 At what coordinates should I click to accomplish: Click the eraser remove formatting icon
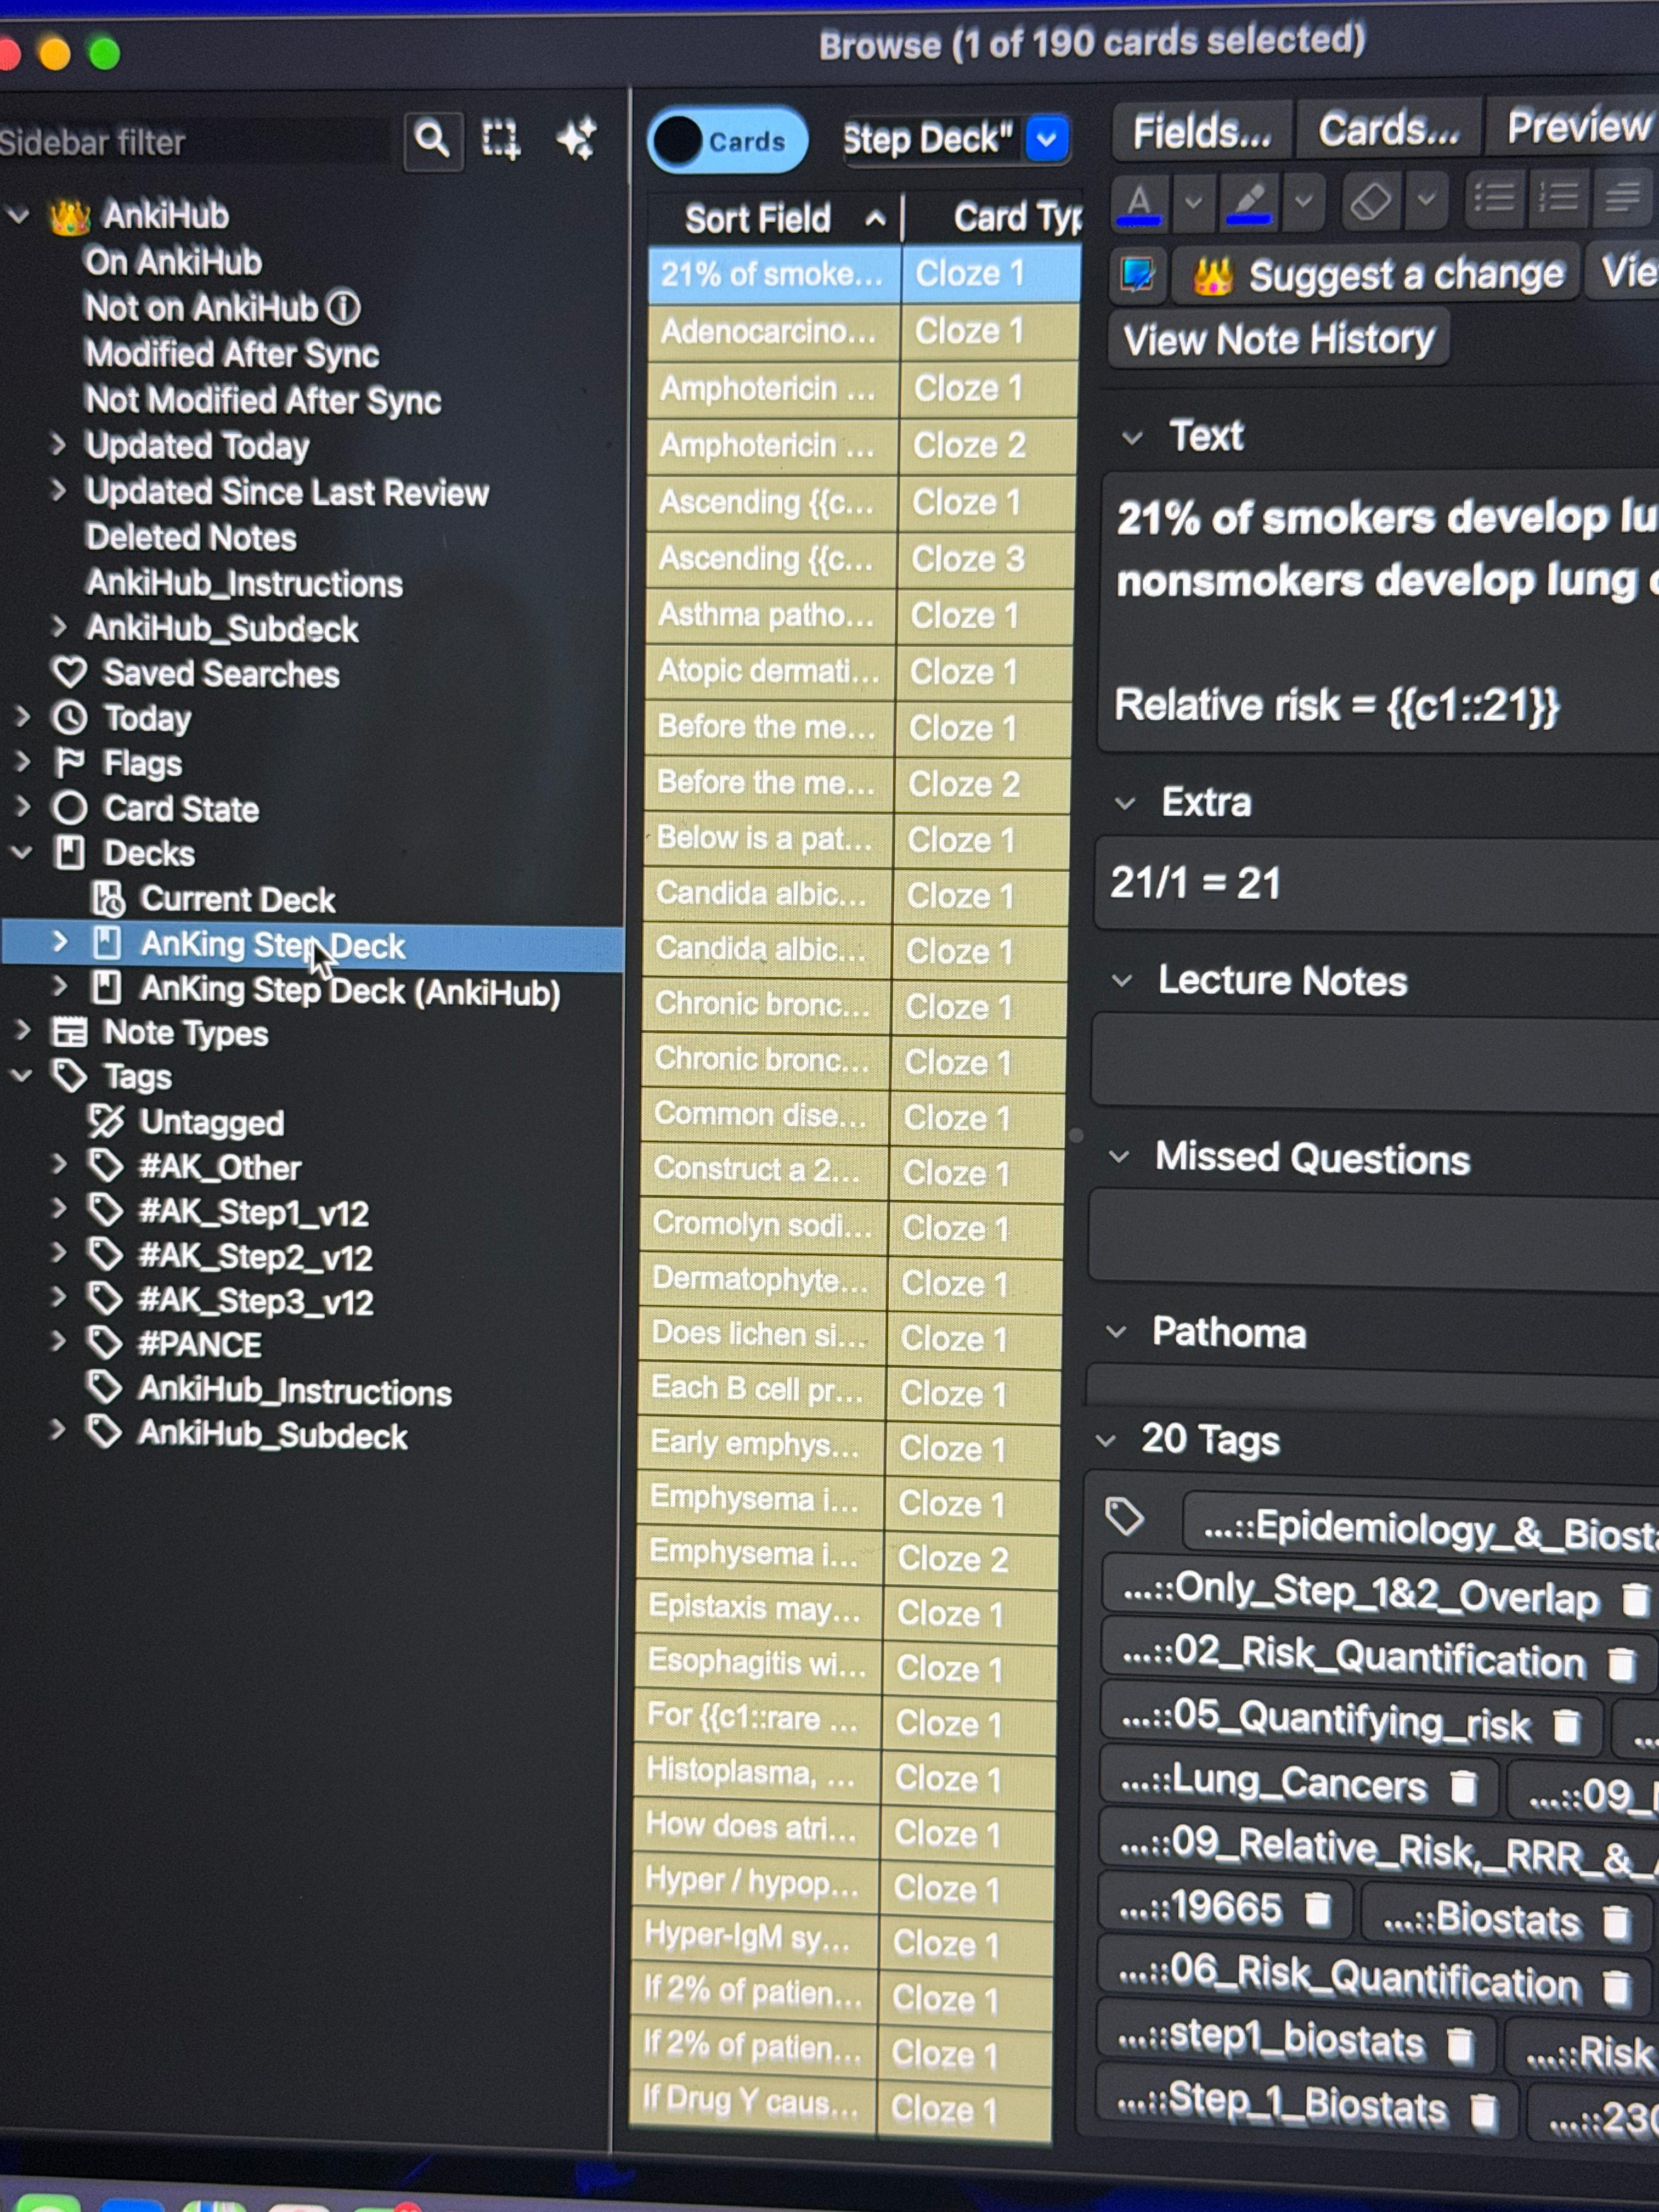1370,201
